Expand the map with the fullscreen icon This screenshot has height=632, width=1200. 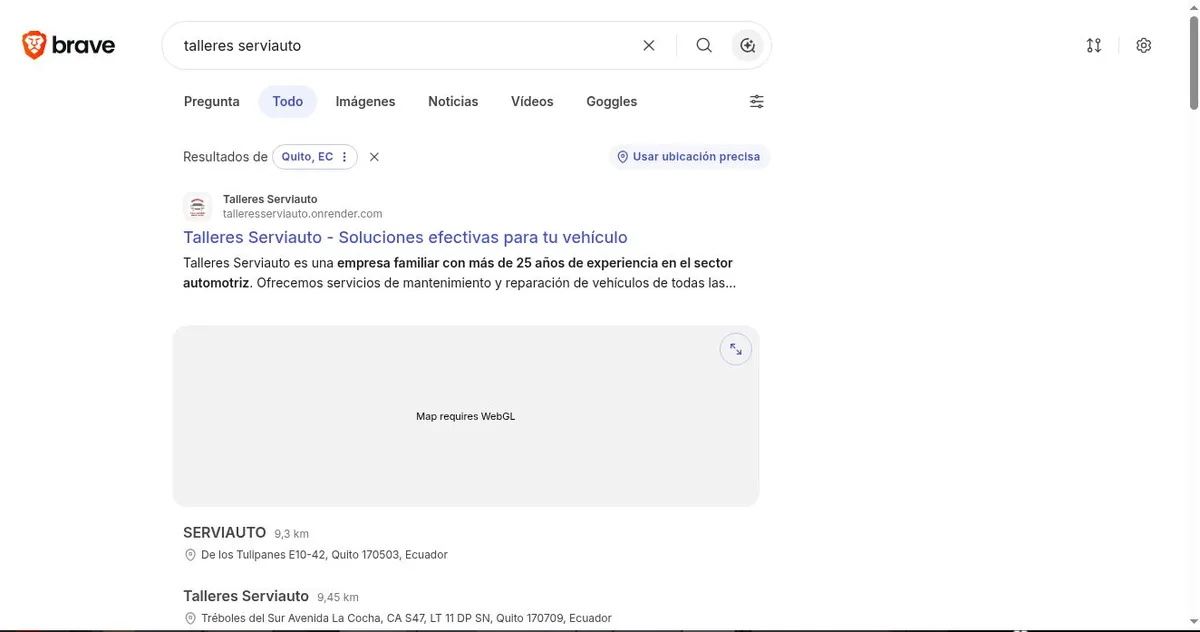(736, 349)
